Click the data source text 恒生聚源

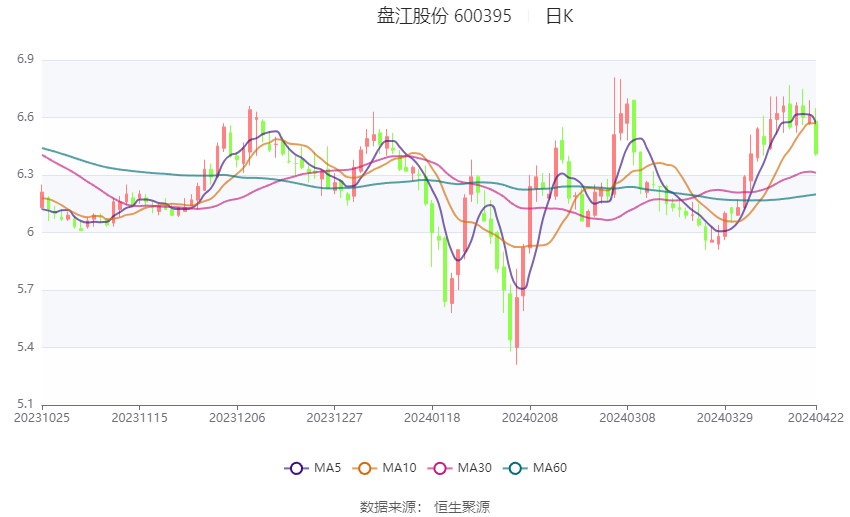click(462, 507)
